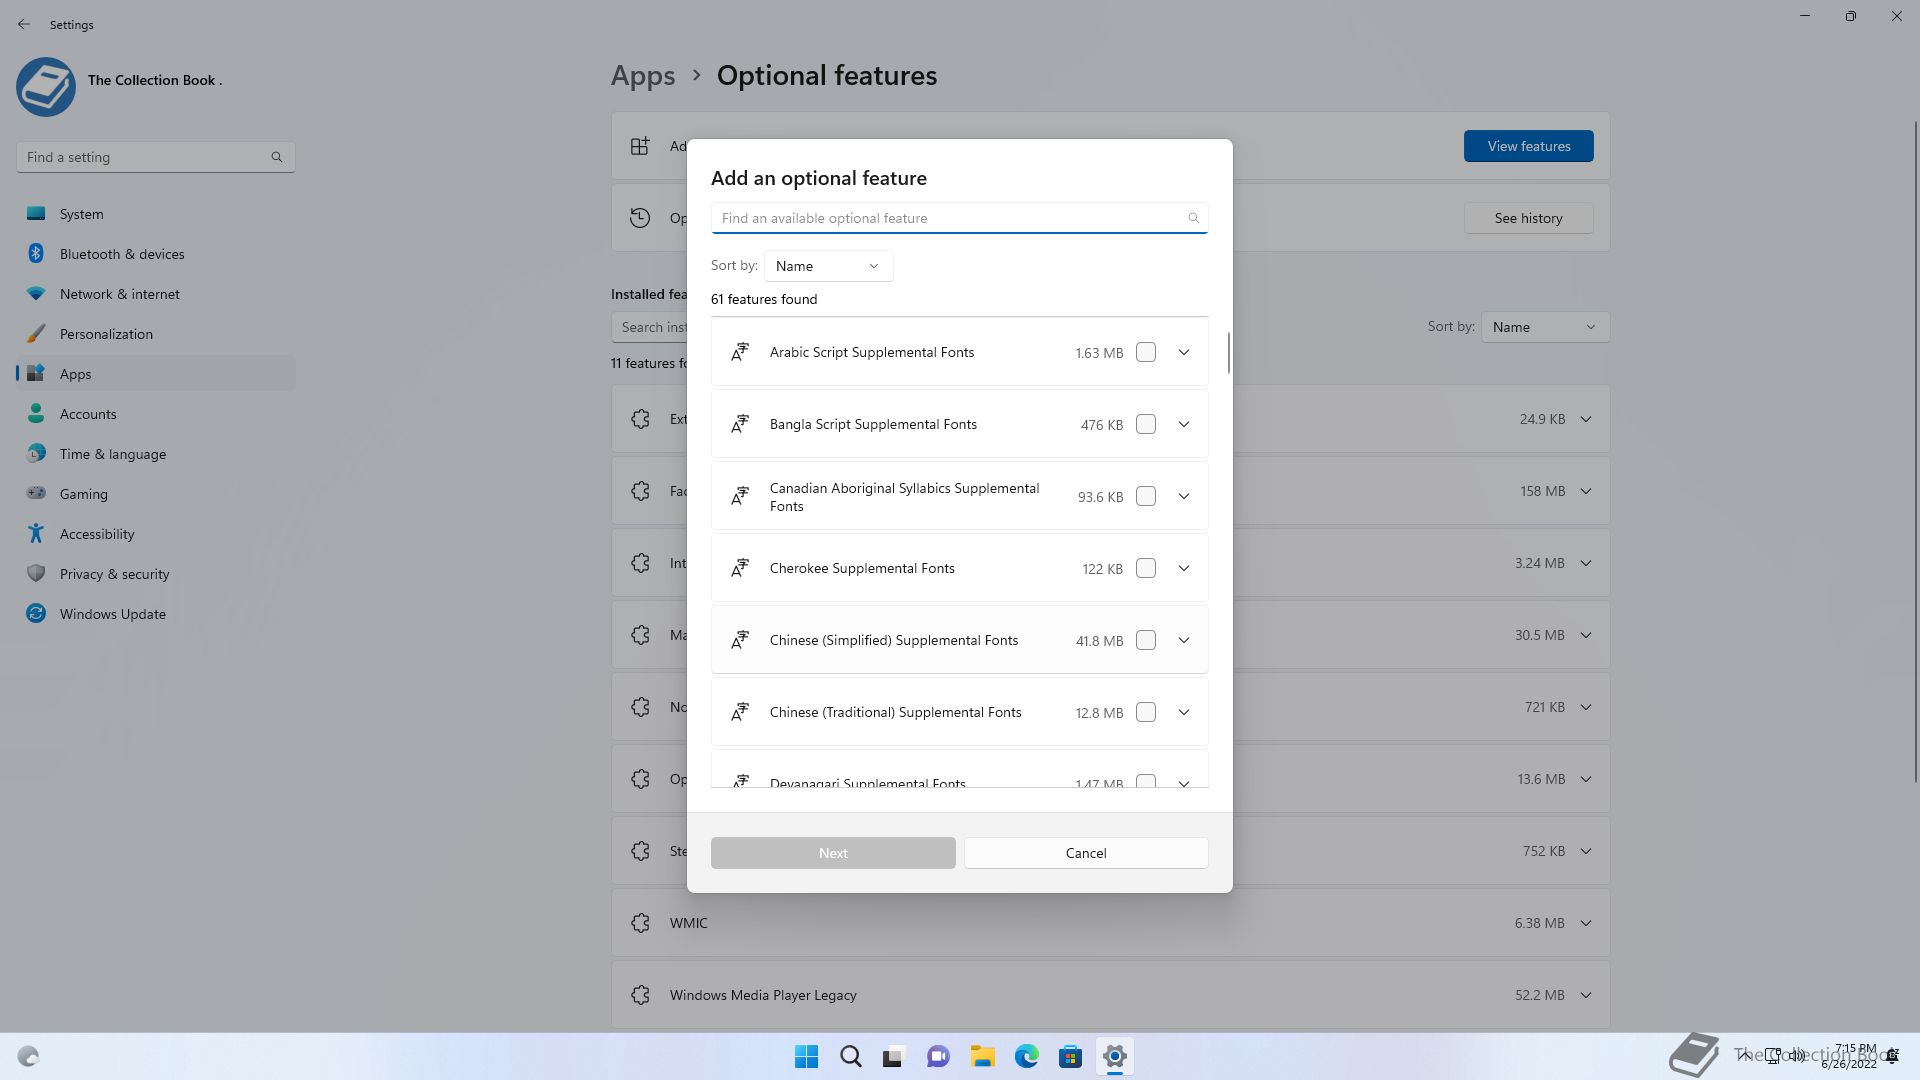Open the weather widget on taskbar
Viewport: 1920px width, 1080px height.
pos(28,1056)
